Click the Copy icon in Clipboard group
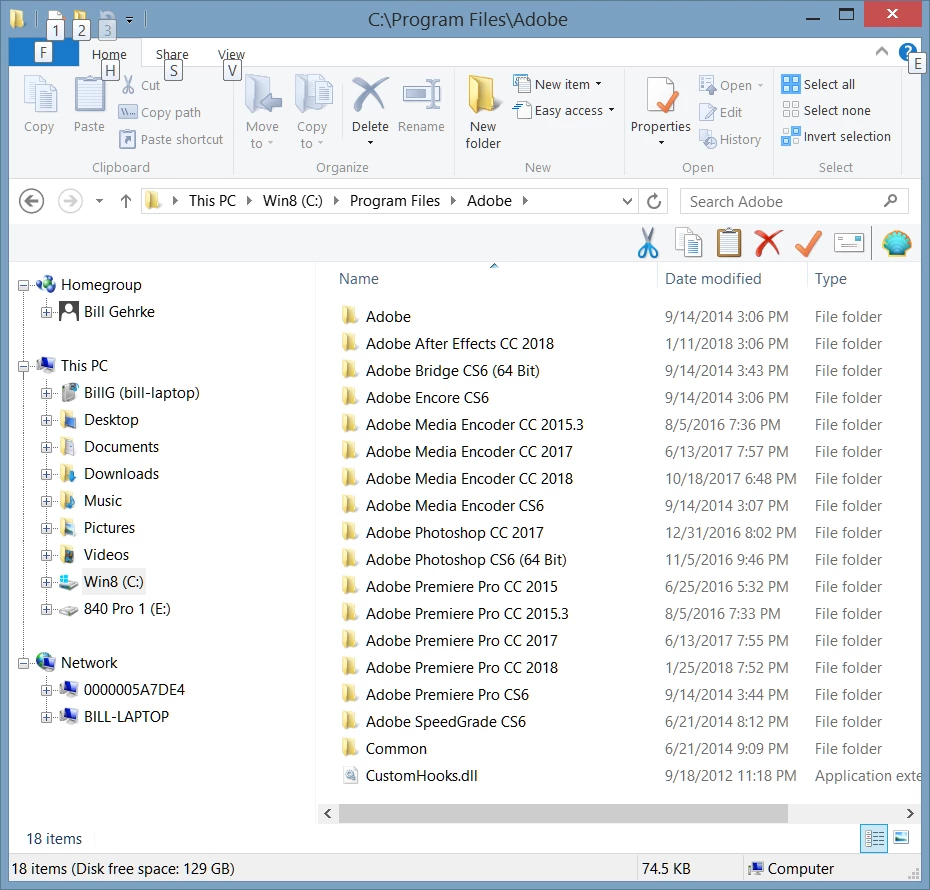This screenshot has height=890, width=930. [40, 95]
